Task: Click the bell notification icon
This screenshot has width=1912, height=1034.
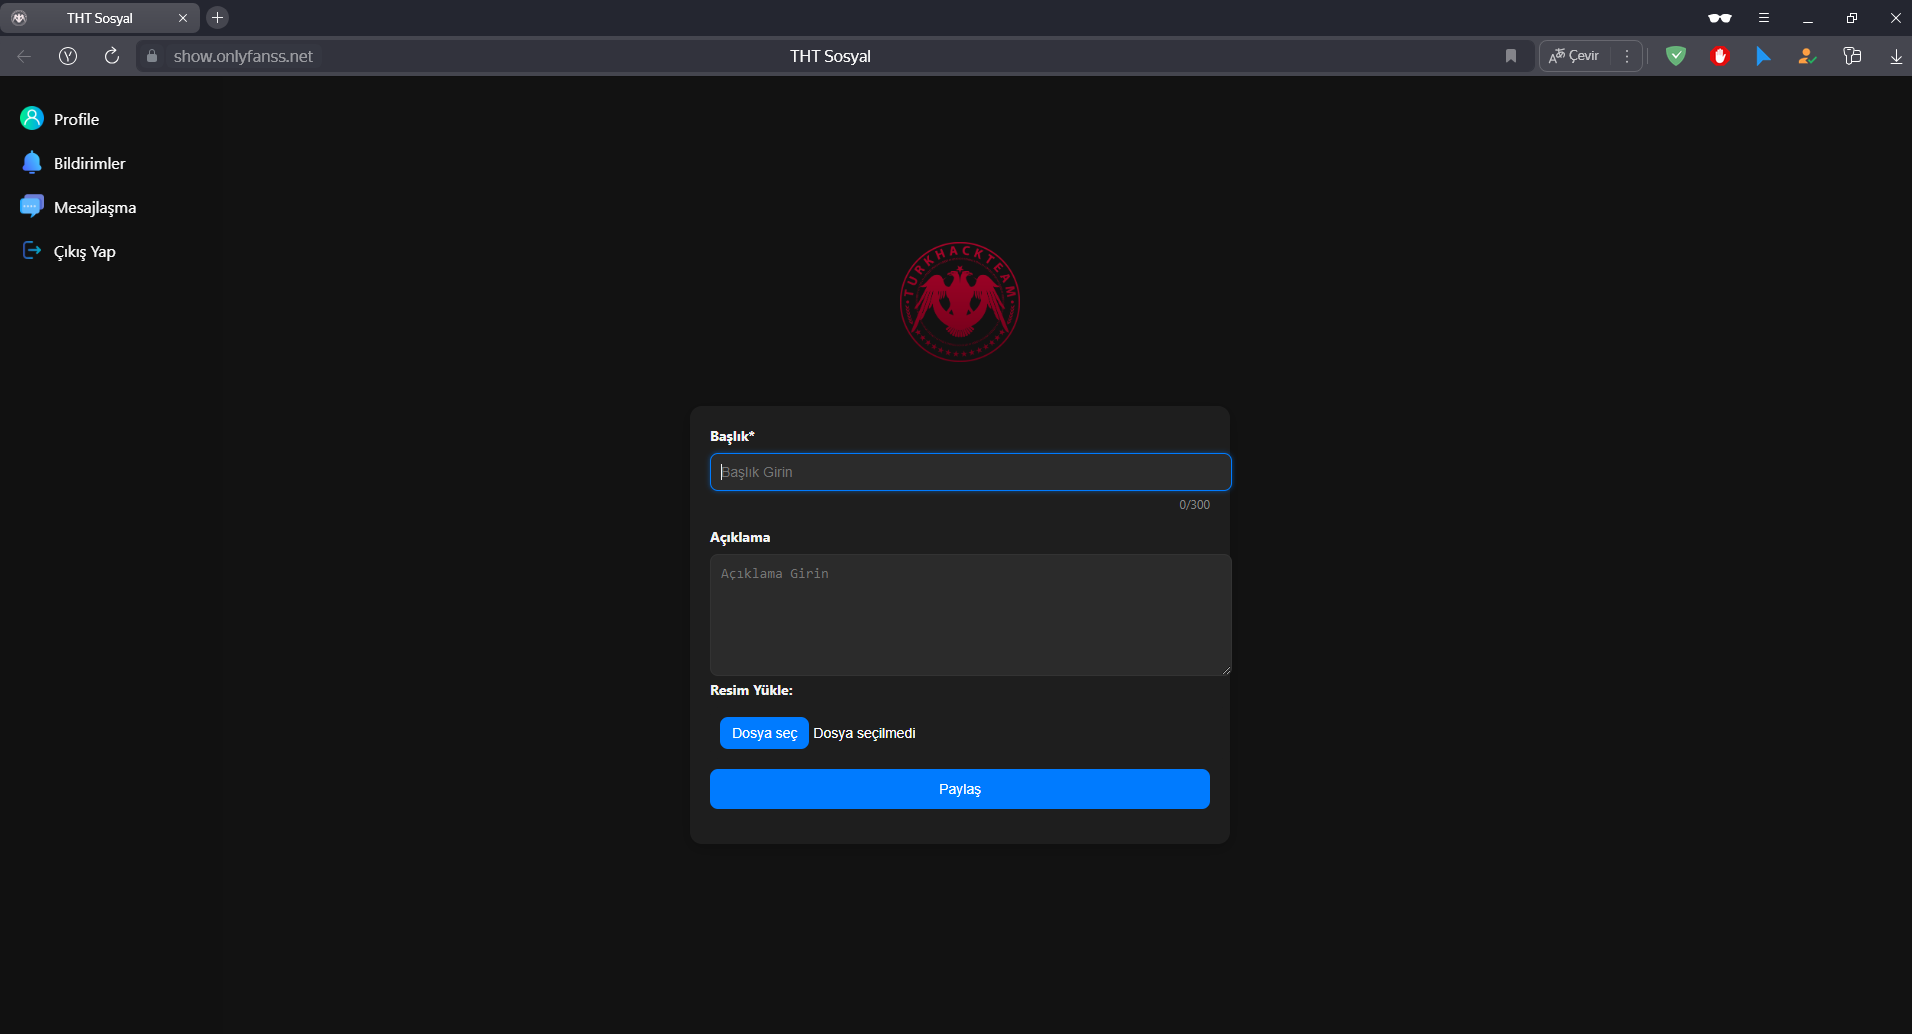Action: [x=32, y=162]
